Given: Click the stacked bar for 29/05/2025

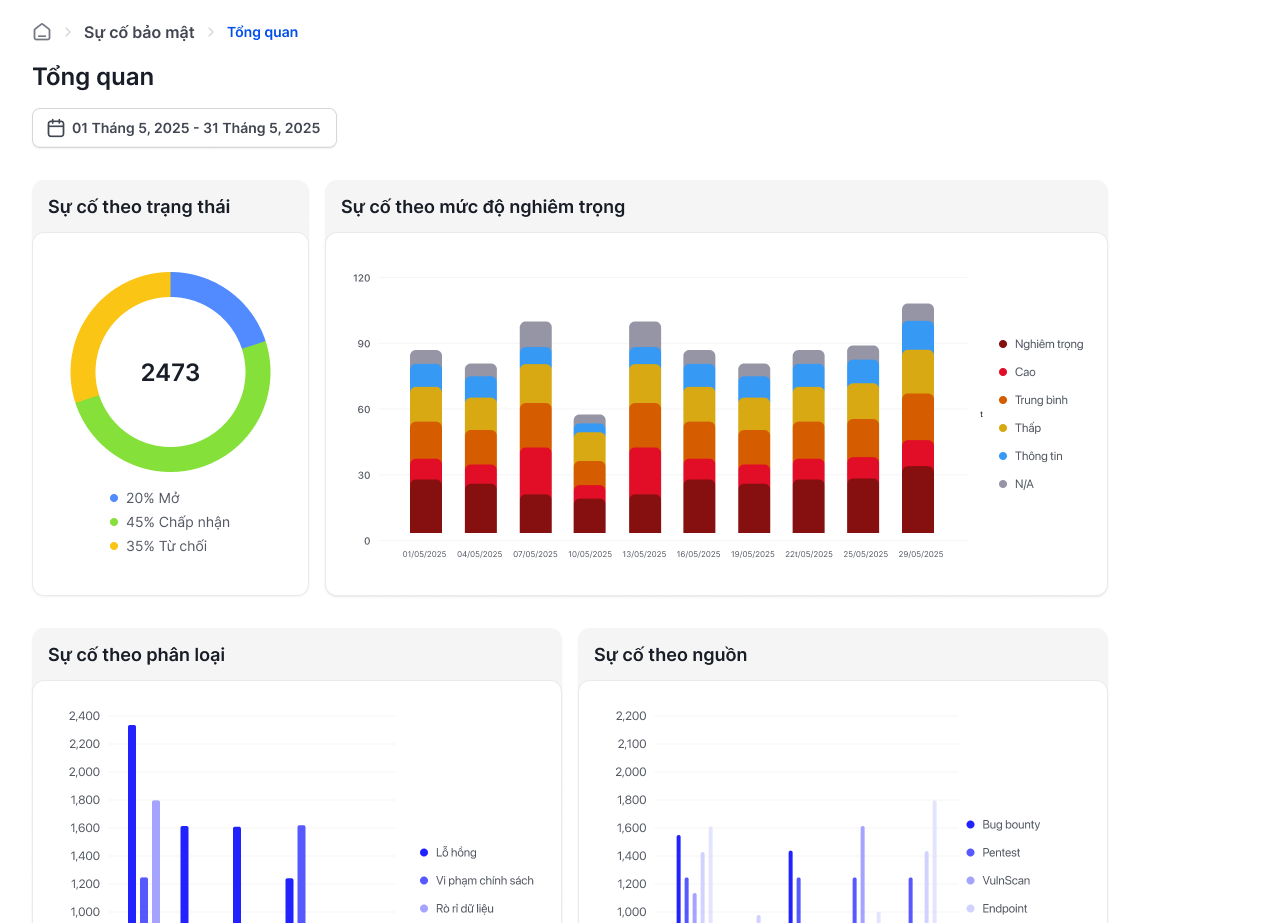Looking at the screenshot, I should pyautogui.click(x=918, y=418).
